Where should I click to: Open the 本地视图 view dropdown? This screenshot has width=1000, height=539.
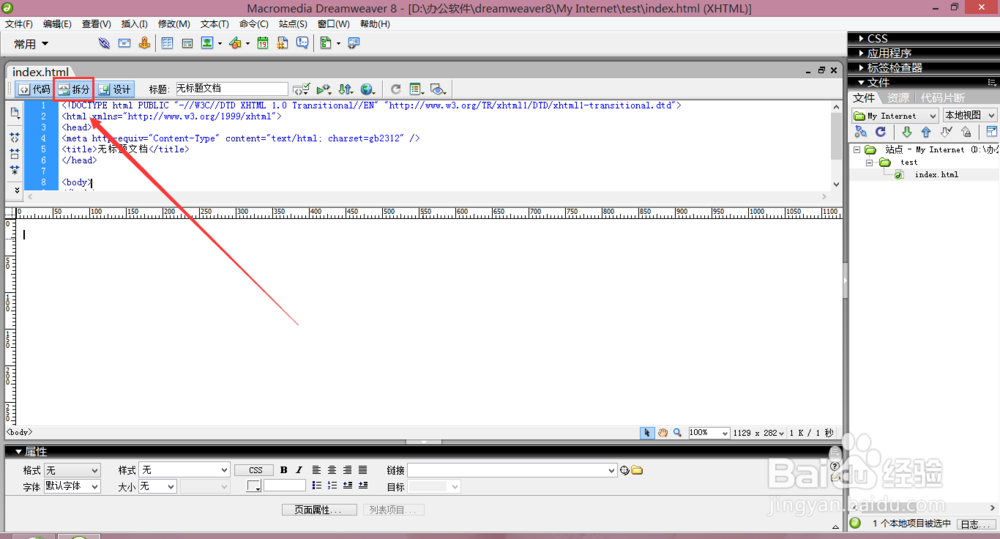click(x=969, y=115)
